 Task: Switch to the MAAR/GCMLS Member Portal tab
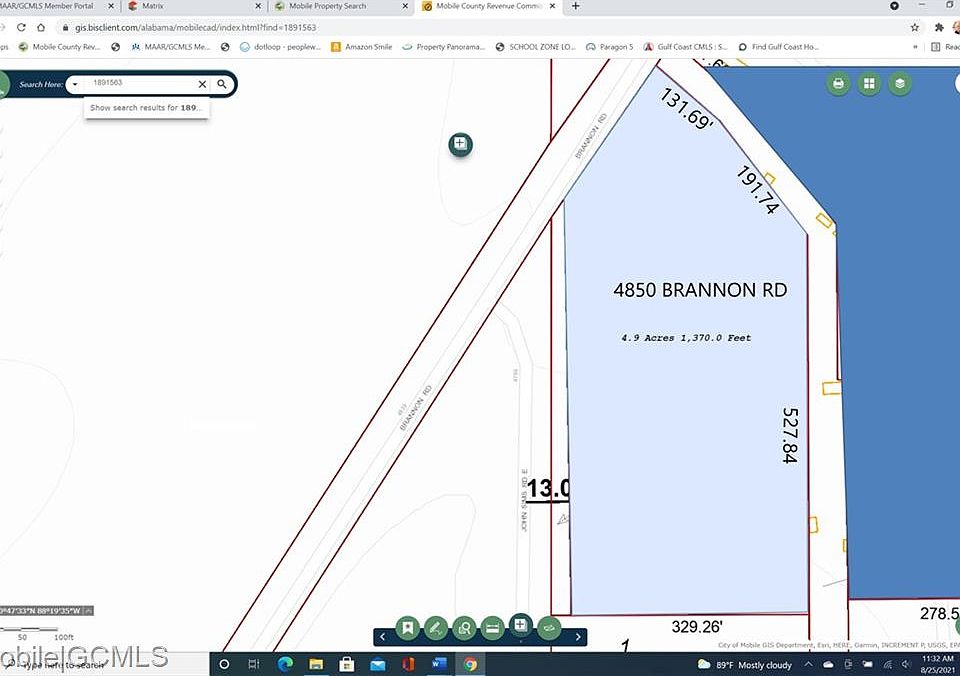(x=56, y=6)
